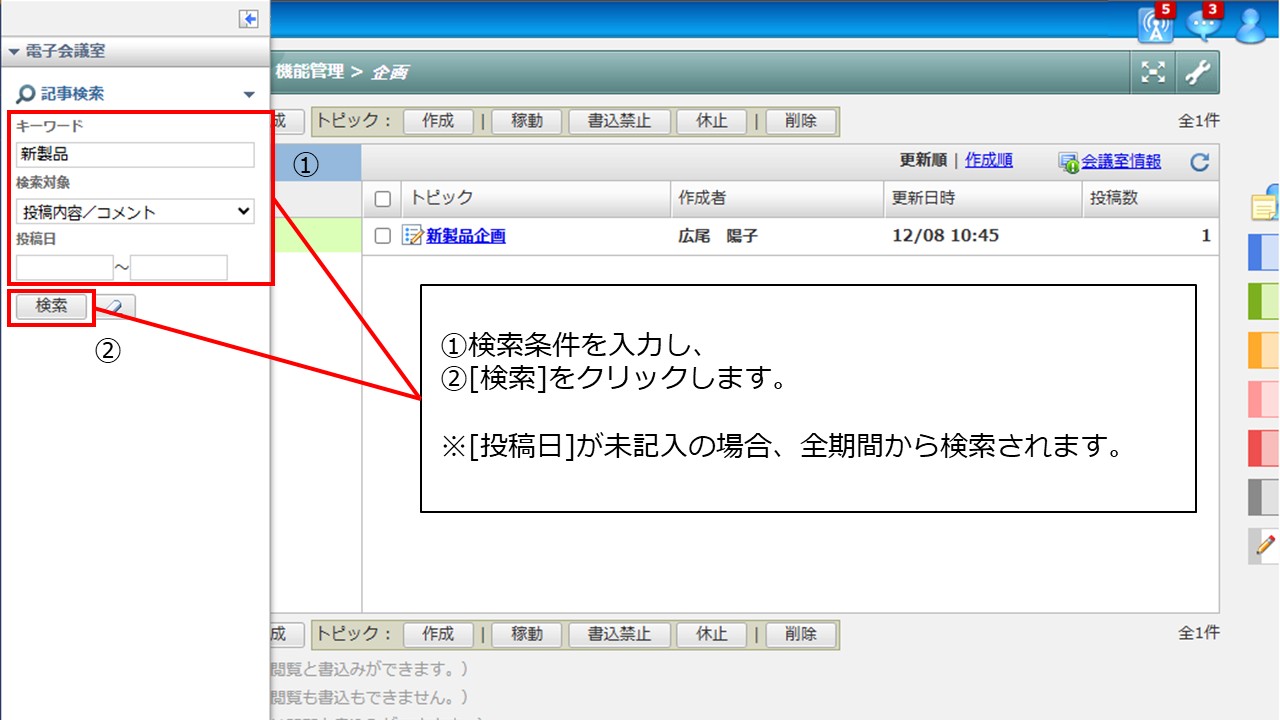Open the yellow sticky note icon
The height and width of the screenshot is (720, 1280).
[1265, 203]
